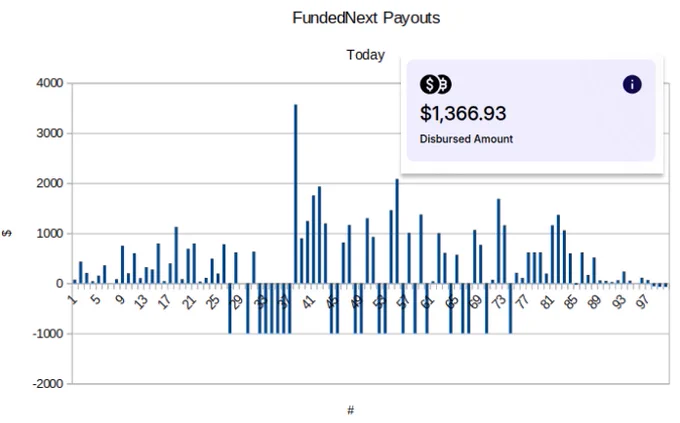The width and height of the screenshot is (680, 423).
Task: Click the Disbursed Amount label
Action: pyautogui.click(x=466, y=139)
